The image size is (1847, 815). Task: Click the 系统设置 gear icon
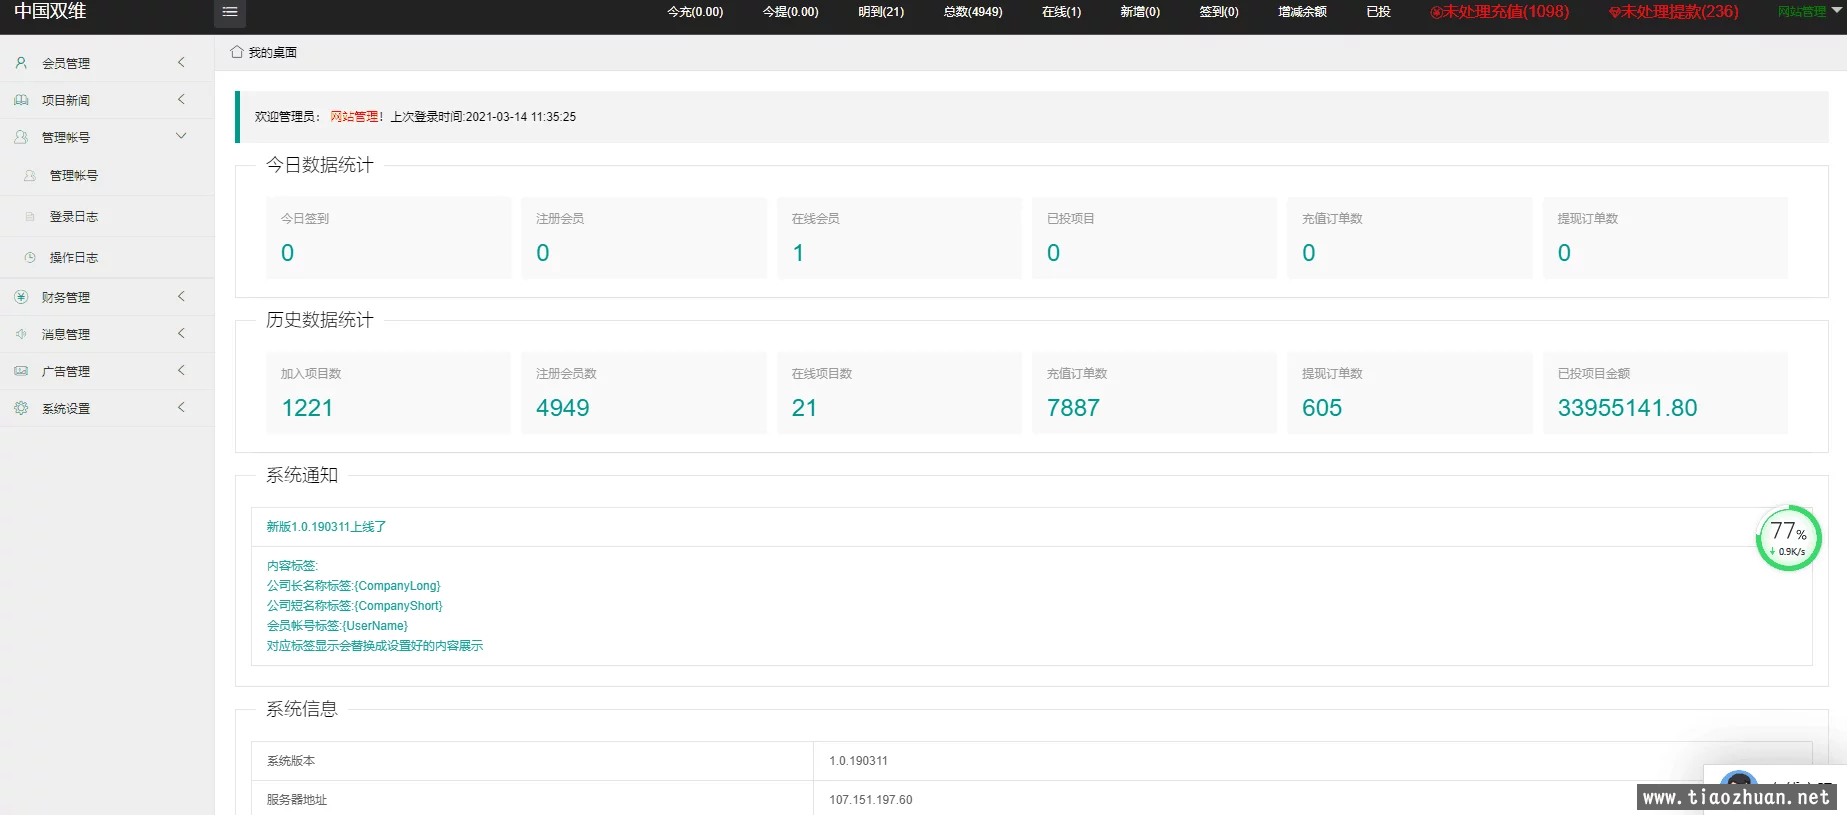(x=21, y=408)
